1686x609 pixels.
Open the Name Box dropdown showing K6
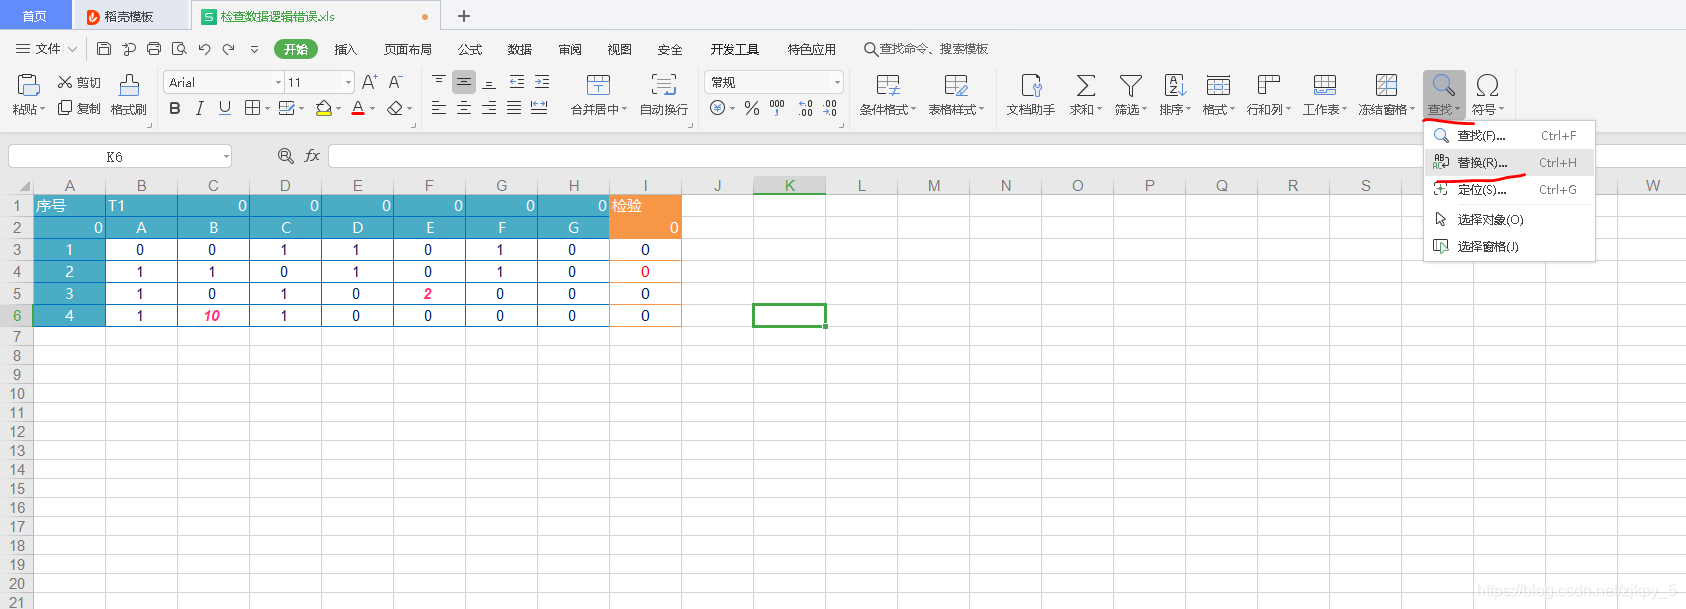pyautogui.click(x=226, y=157)
